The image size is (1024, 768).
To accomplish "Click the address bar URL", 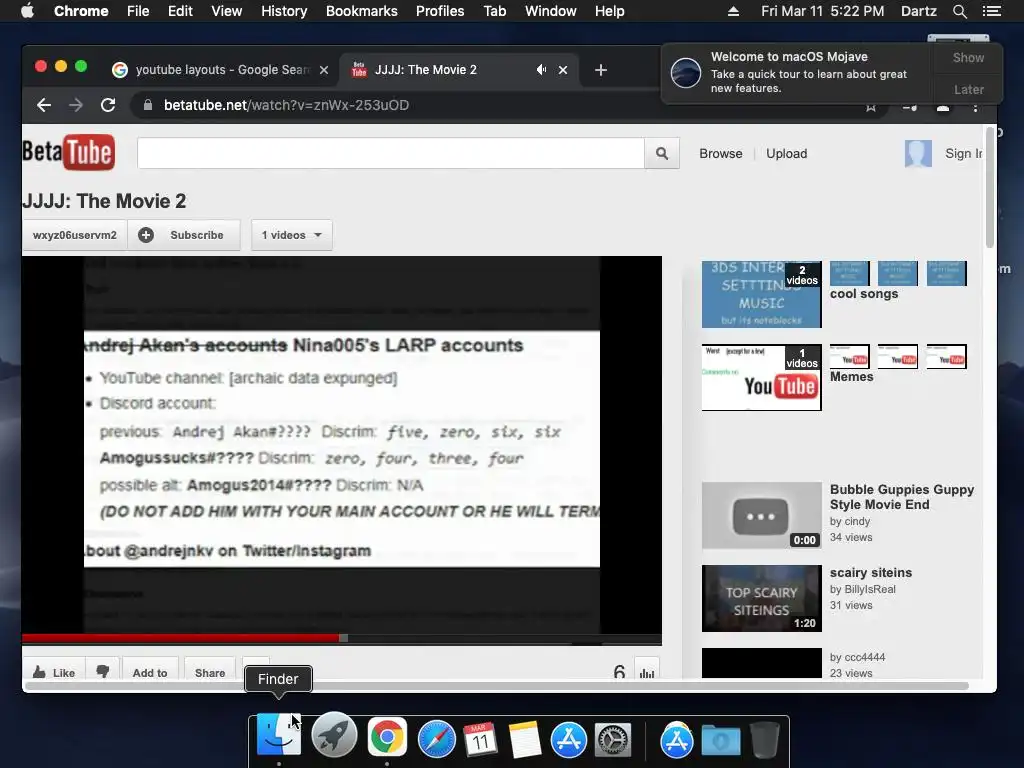I will [x=286, y=105].
